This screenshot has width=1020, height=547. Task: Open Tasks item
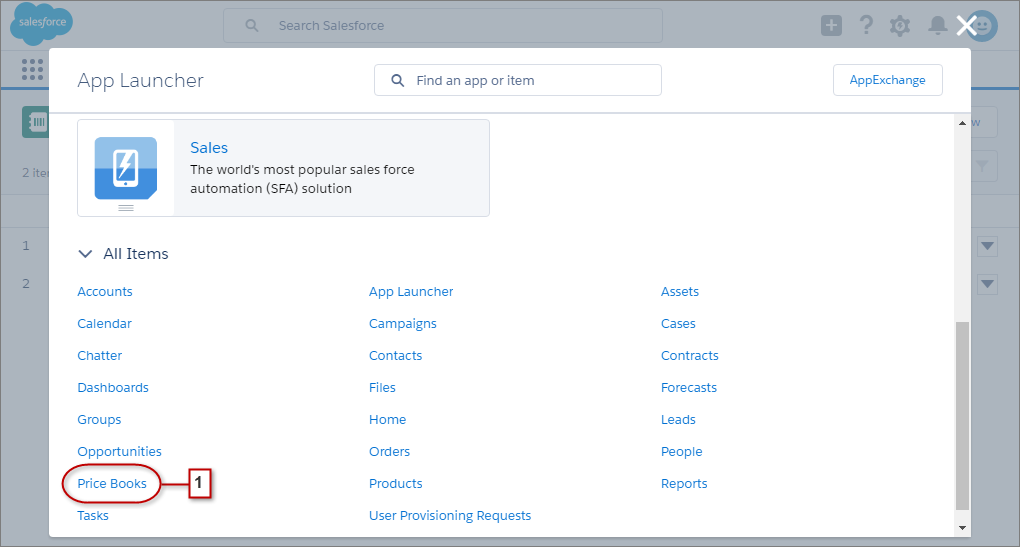[x=93, y=515]
